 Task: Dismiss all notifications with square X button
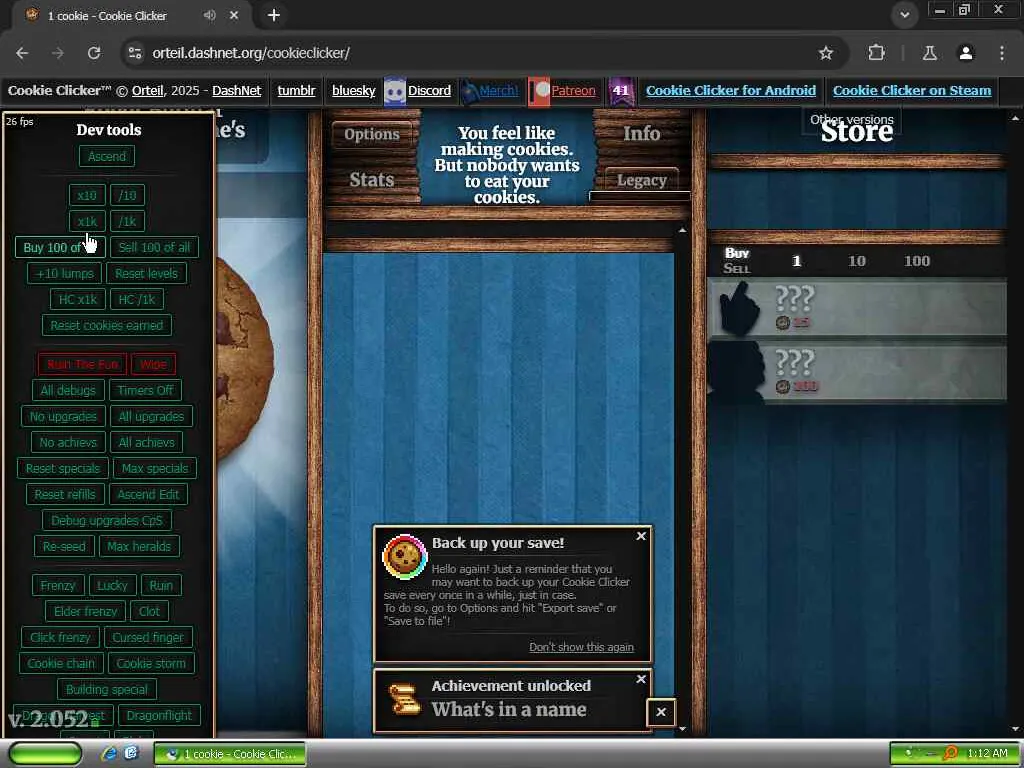661,712
